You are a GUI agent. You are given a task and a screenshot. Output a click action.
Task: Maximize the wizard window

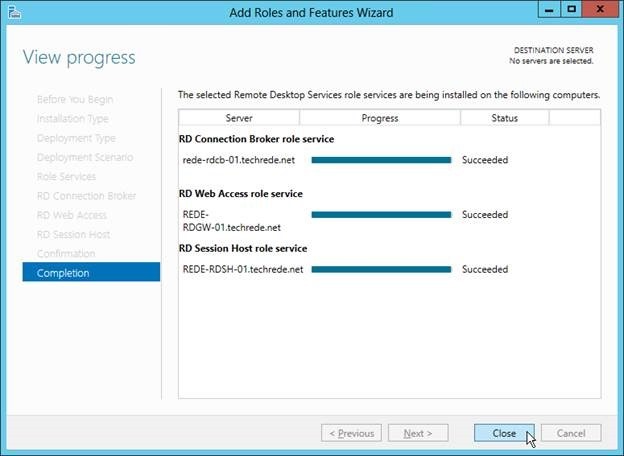[x=571, y=9]
